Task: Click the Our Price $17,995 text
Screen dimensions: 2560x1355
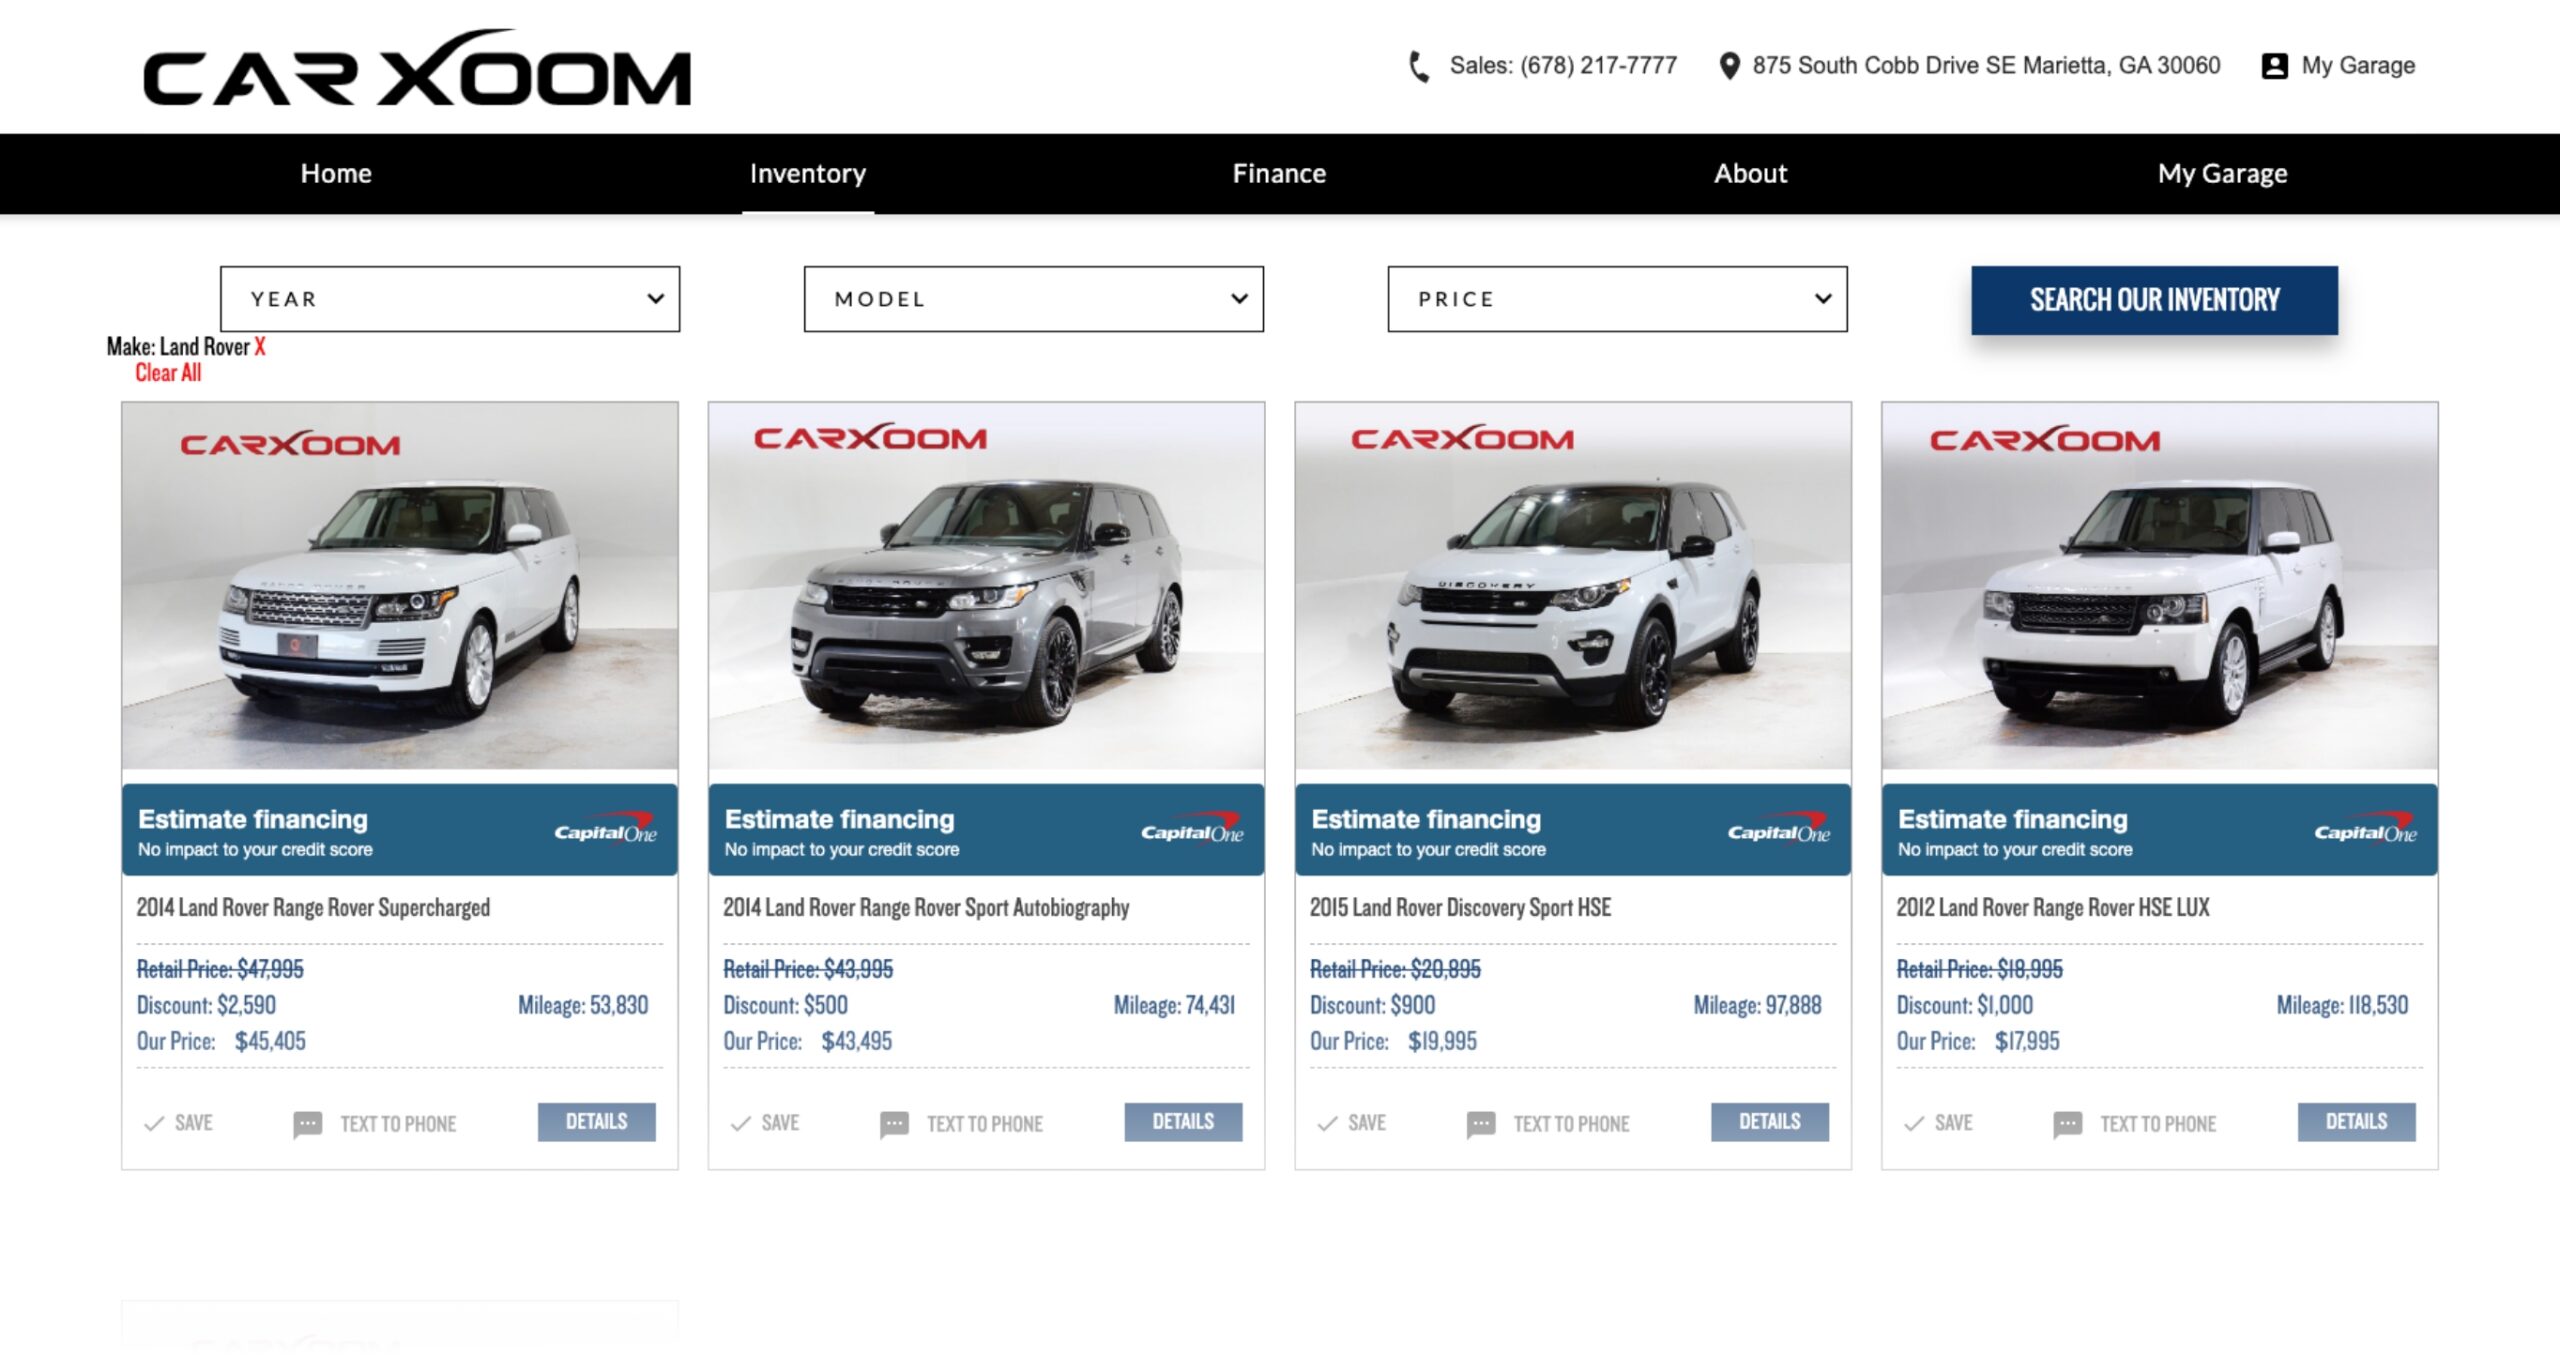Action: pos(1978,1042)
